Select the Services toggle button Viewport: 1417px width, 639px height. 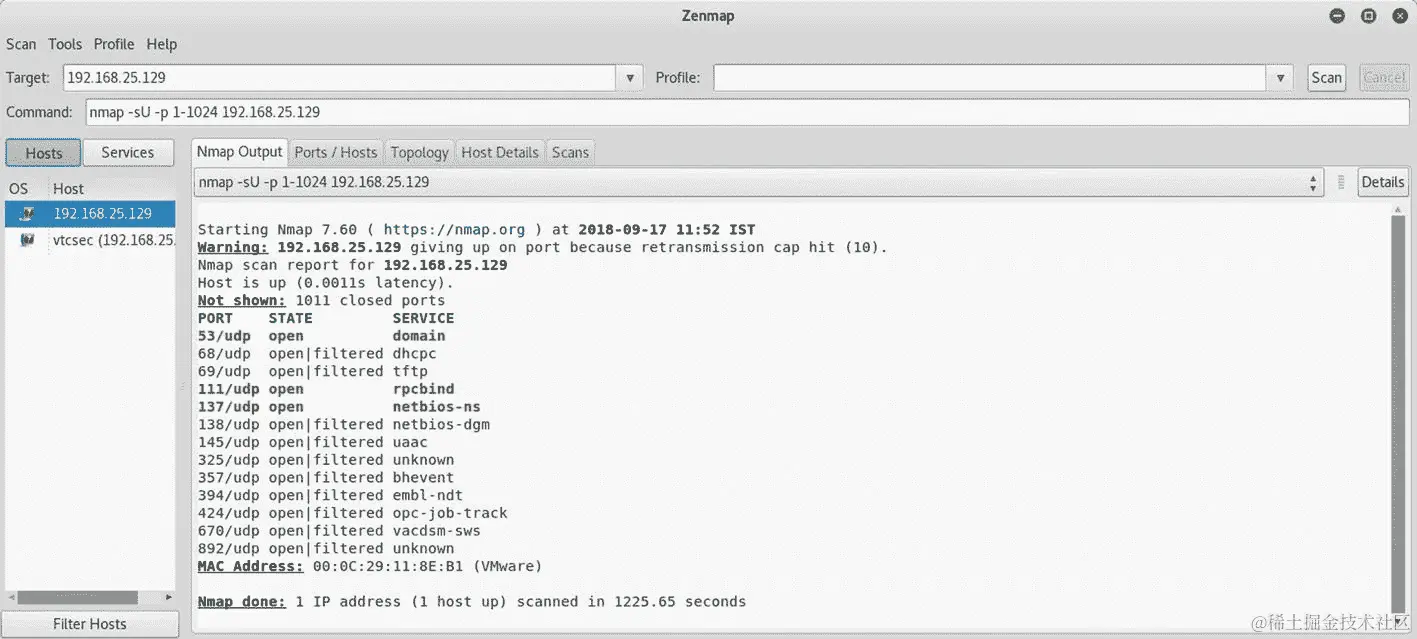128,153
